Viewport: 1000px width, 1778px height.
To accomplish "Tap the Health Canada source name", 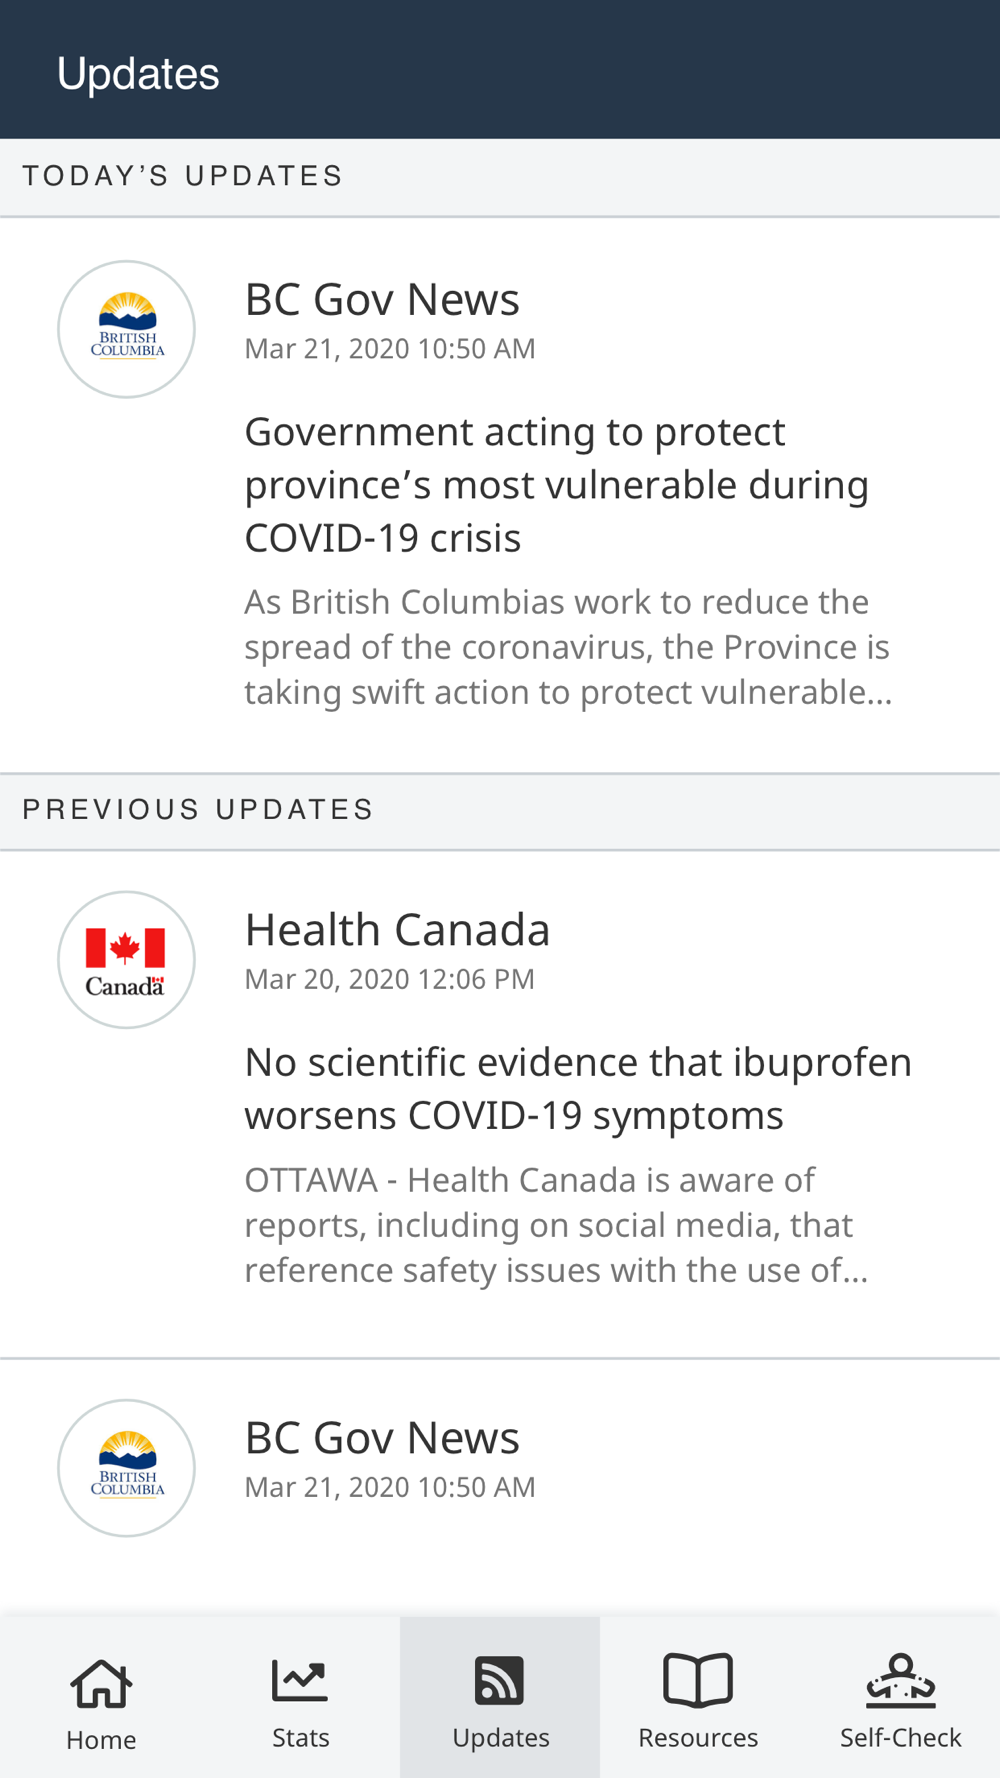I will (x=397, y=930).
